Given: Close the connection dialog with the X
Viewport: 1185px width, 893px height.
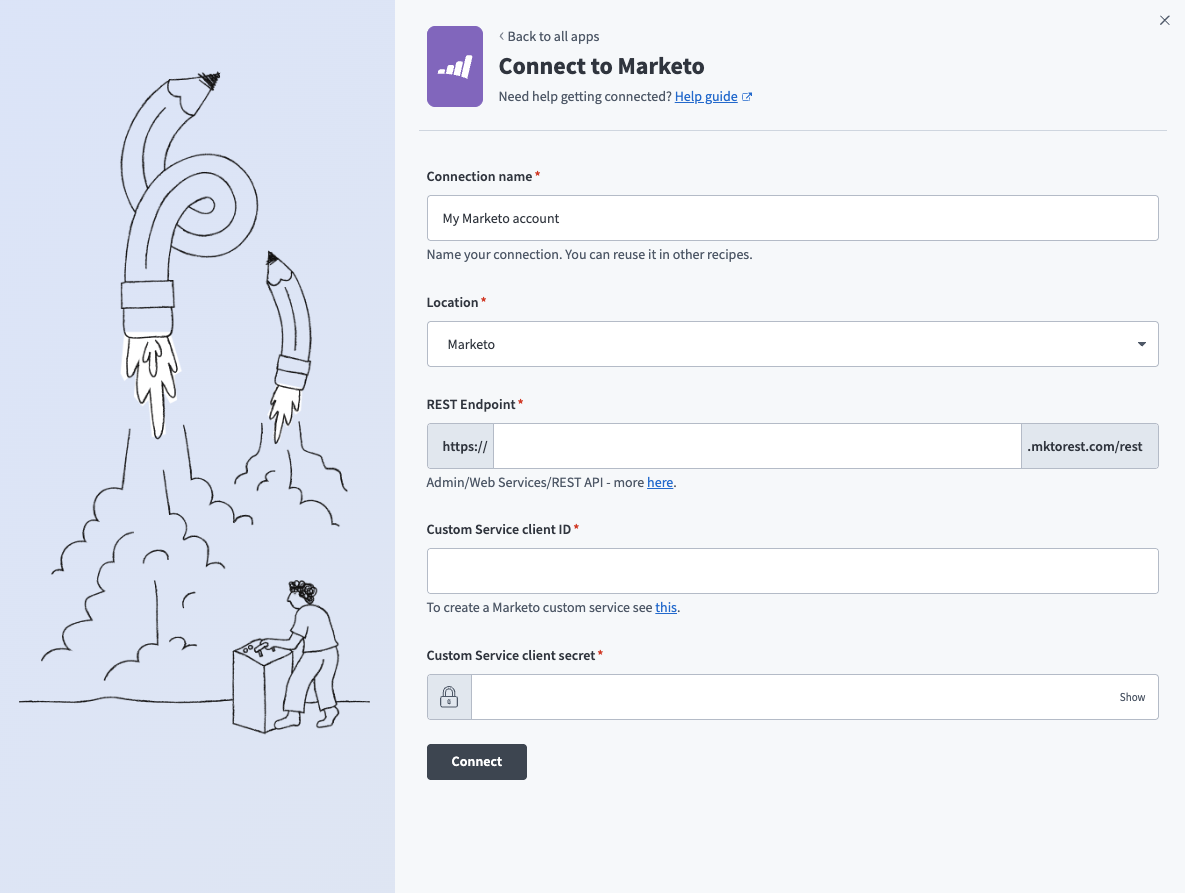Looking at the screenshot, I should point(1164,20).
